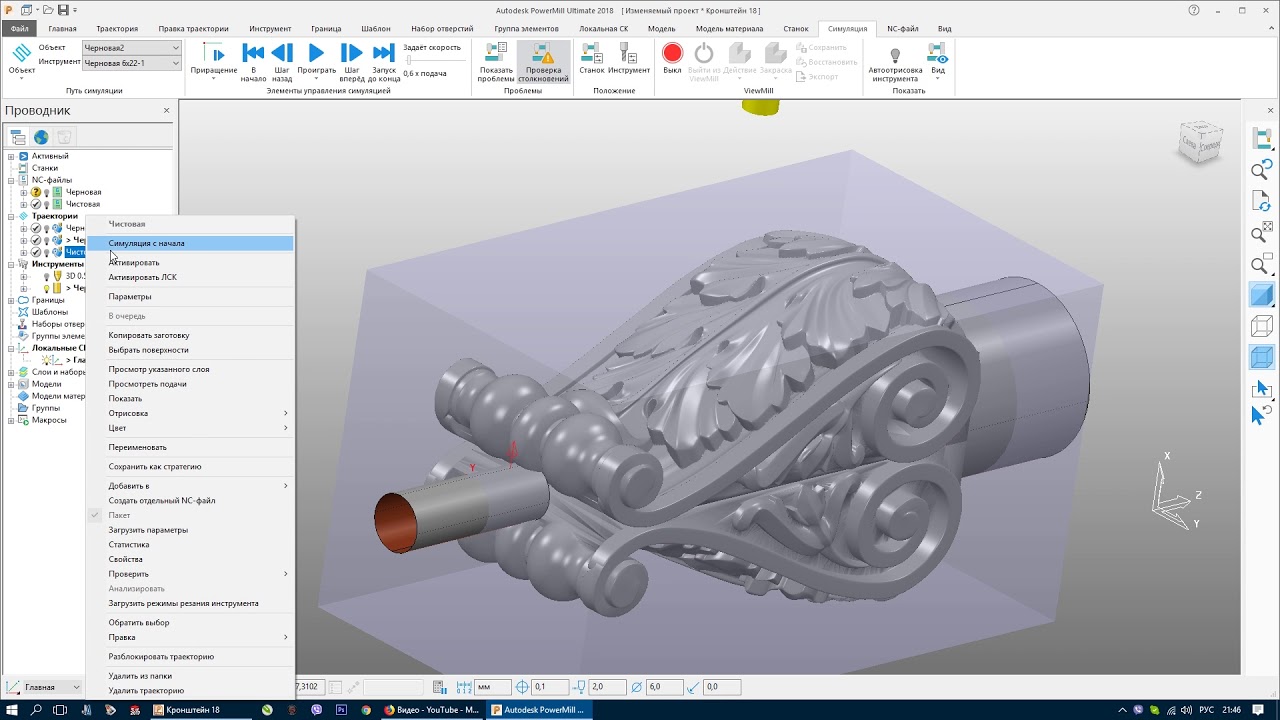1280x720 pixels.
Task: Open the Объект dropdown showing Черновая2
Action: [132, 48]
